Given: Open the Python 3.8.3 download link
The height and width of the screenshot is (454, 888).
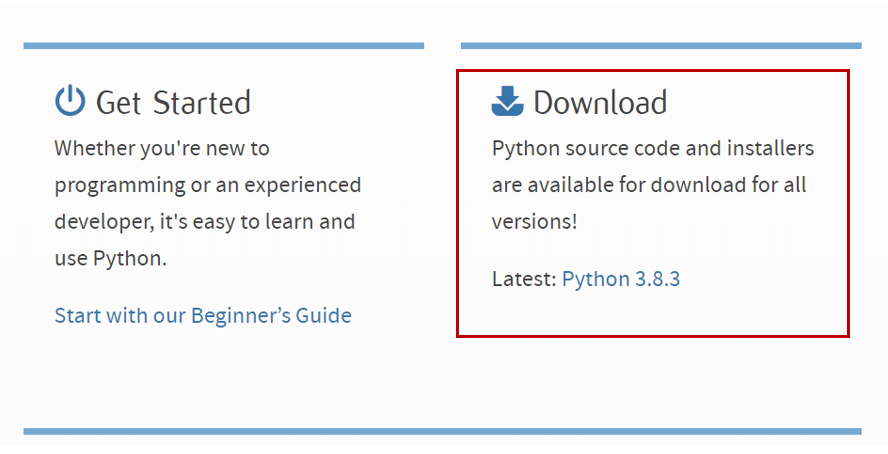Looking at the screenshot, I should pyautogui.click(x=621, y=279).
